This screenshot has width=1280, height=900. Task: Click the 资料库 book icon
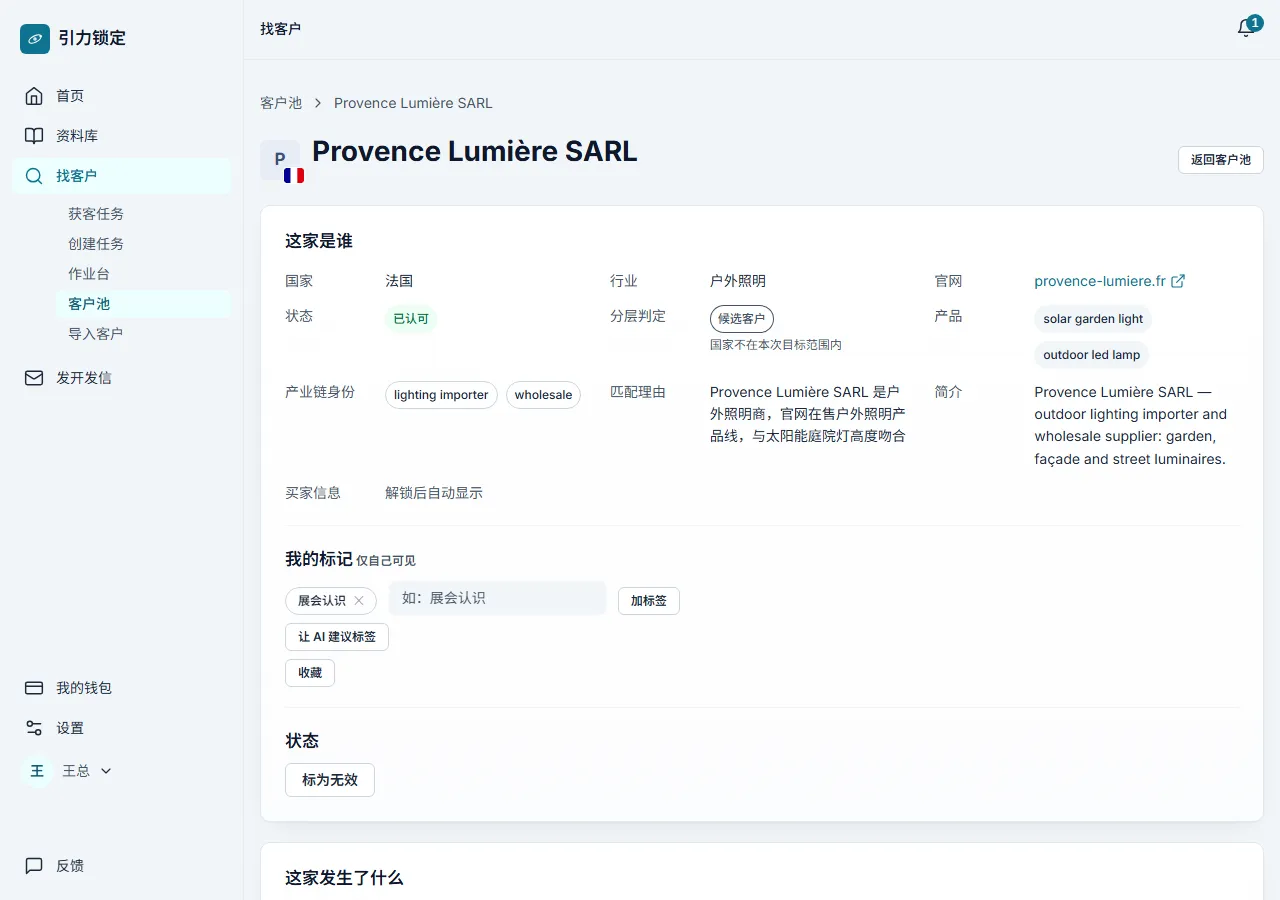(34, 136)
